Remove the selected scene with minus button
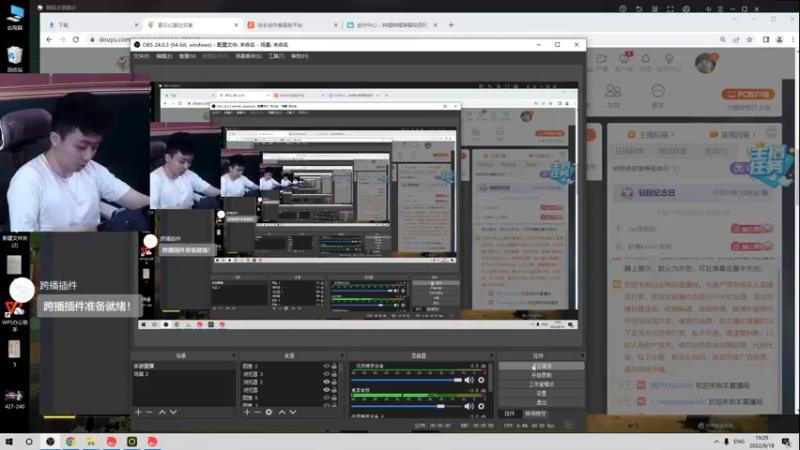The width and height of the screenshot is (800, 450). point(149,412)
